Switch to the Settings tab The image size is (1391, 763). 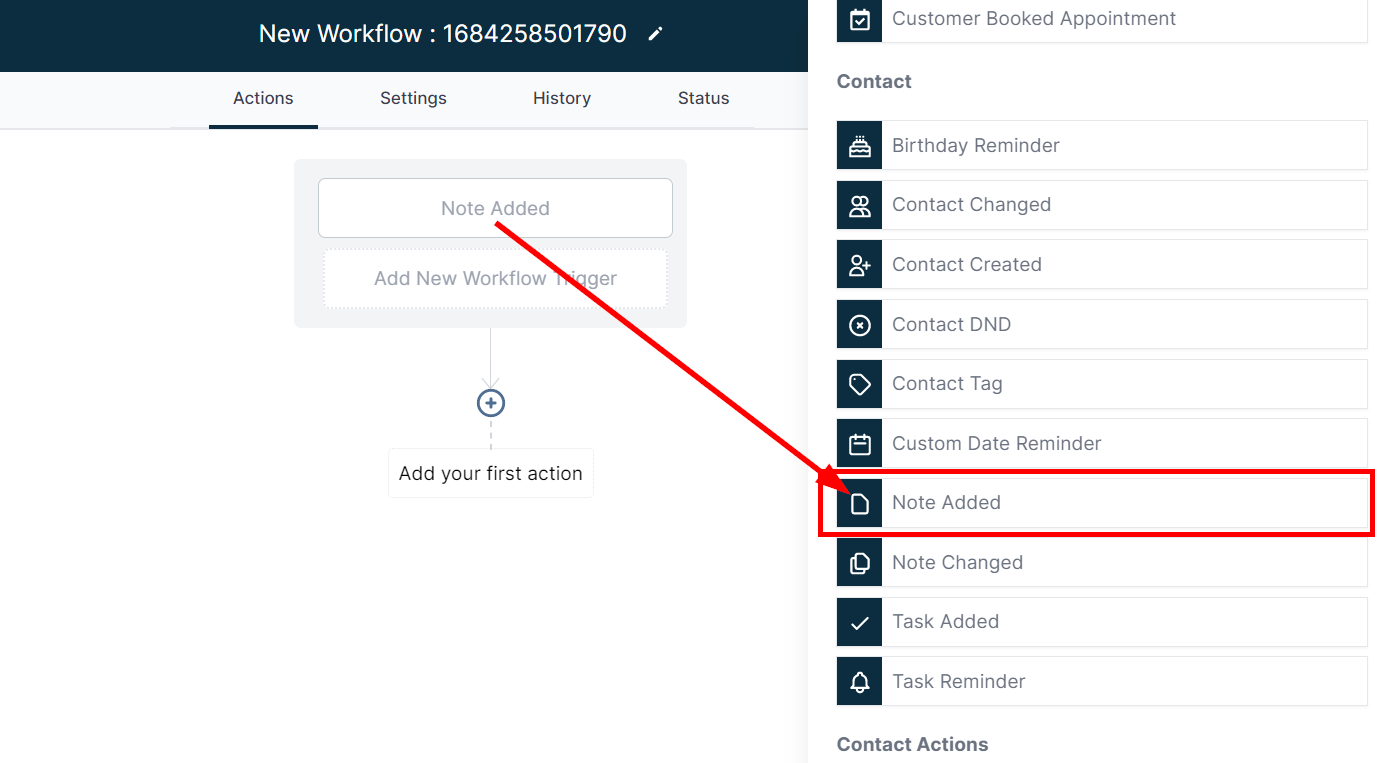tap(413, 98)
